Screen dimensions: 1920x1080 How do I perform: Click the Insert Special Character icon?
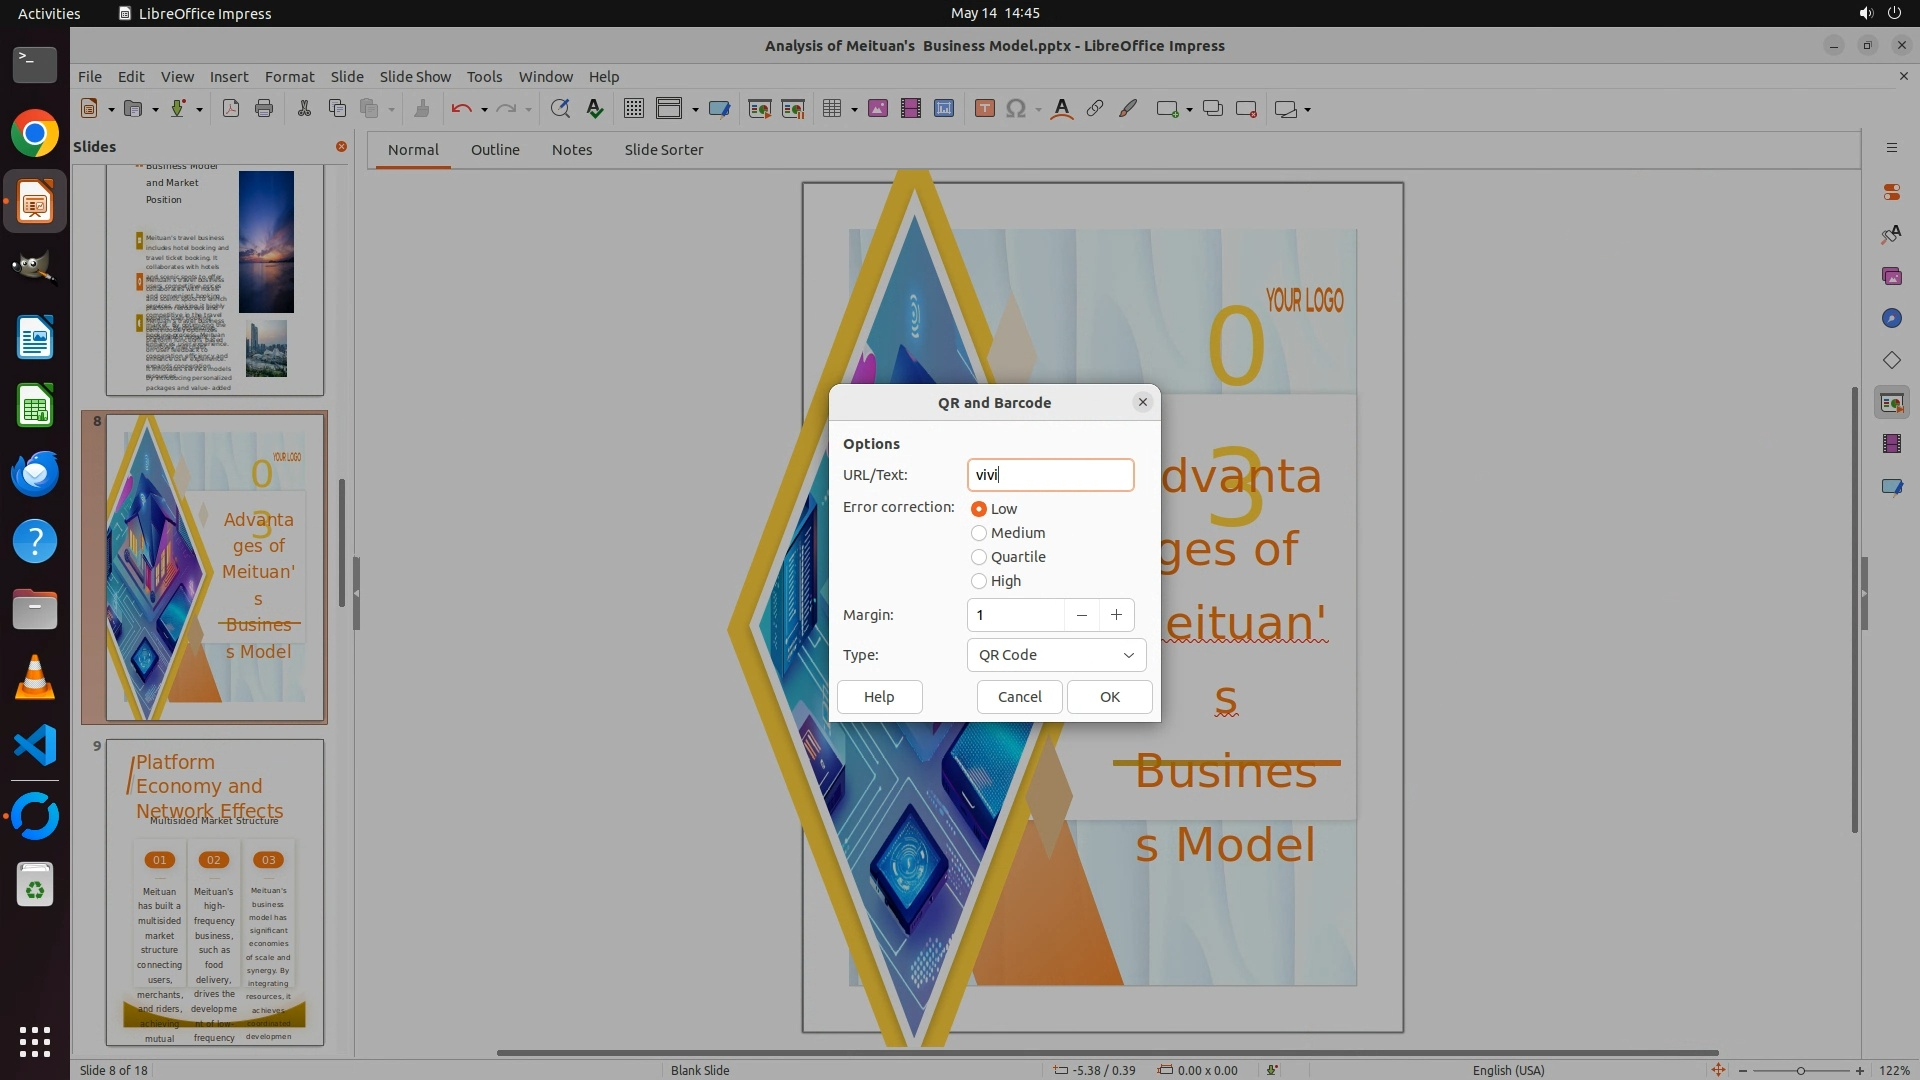[1016, 109]
